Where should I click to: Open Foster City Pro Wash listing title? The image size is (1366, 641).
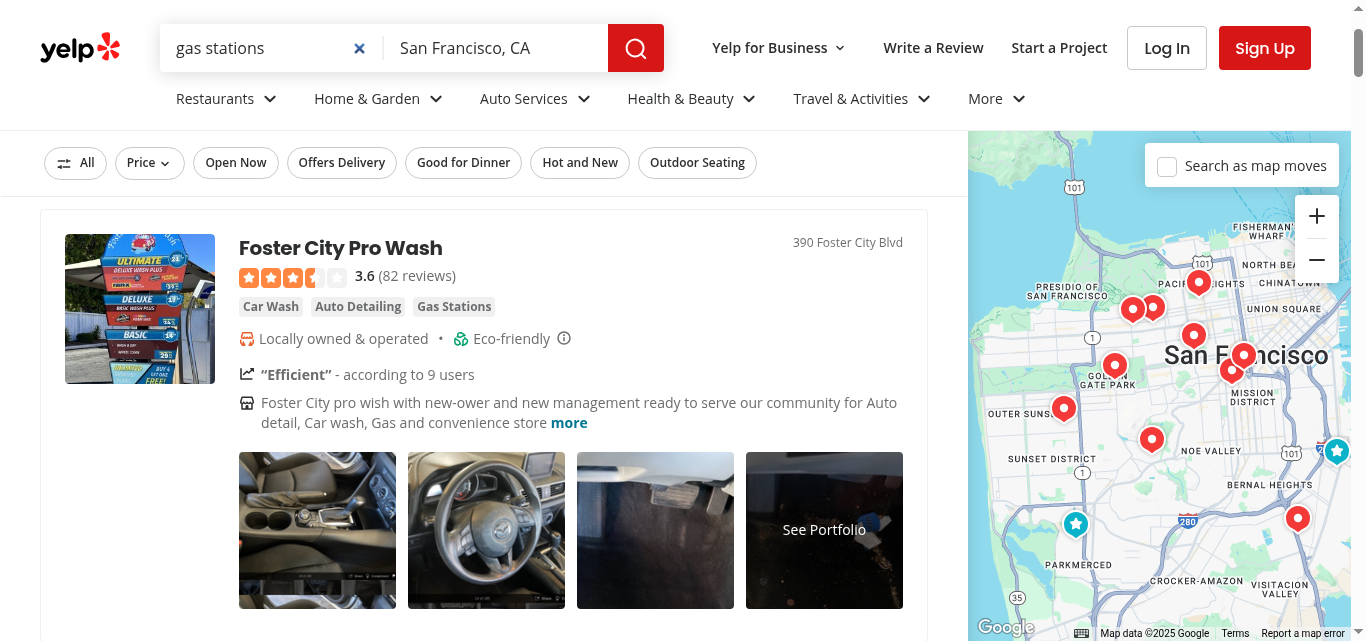340,248
